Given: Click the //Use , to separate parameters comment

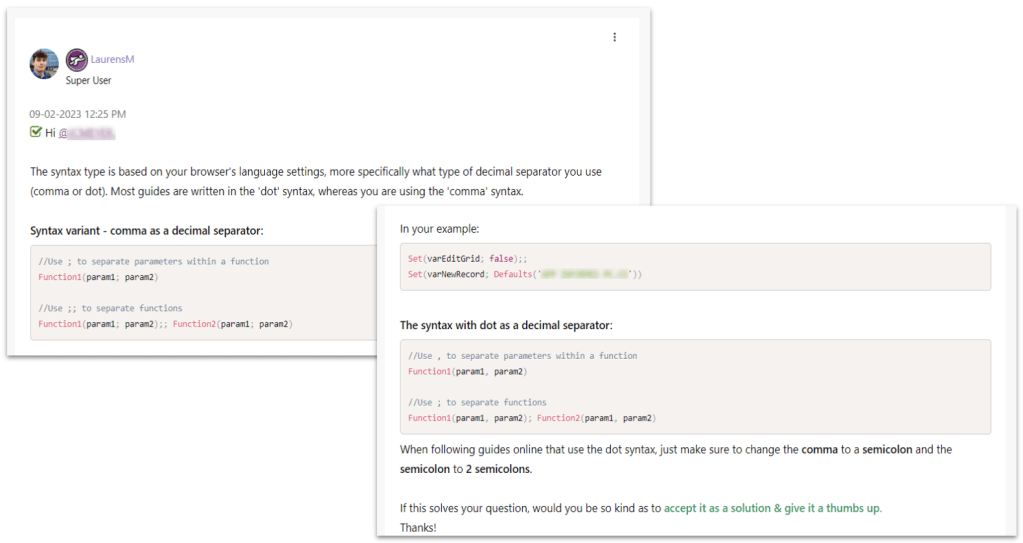Looking at the screenshot, I should coord(522,356).
